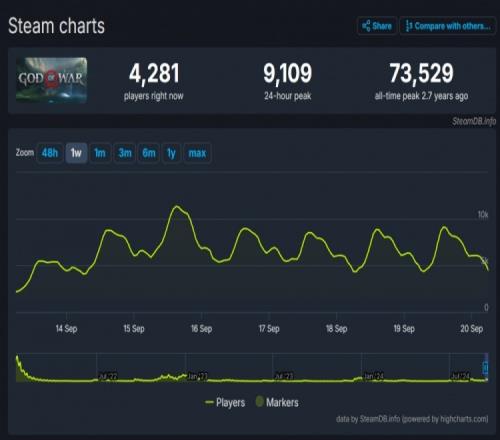Open Compare with others
Image resolution: width=500 pixels, height=440 pixels.
[448, 26]
